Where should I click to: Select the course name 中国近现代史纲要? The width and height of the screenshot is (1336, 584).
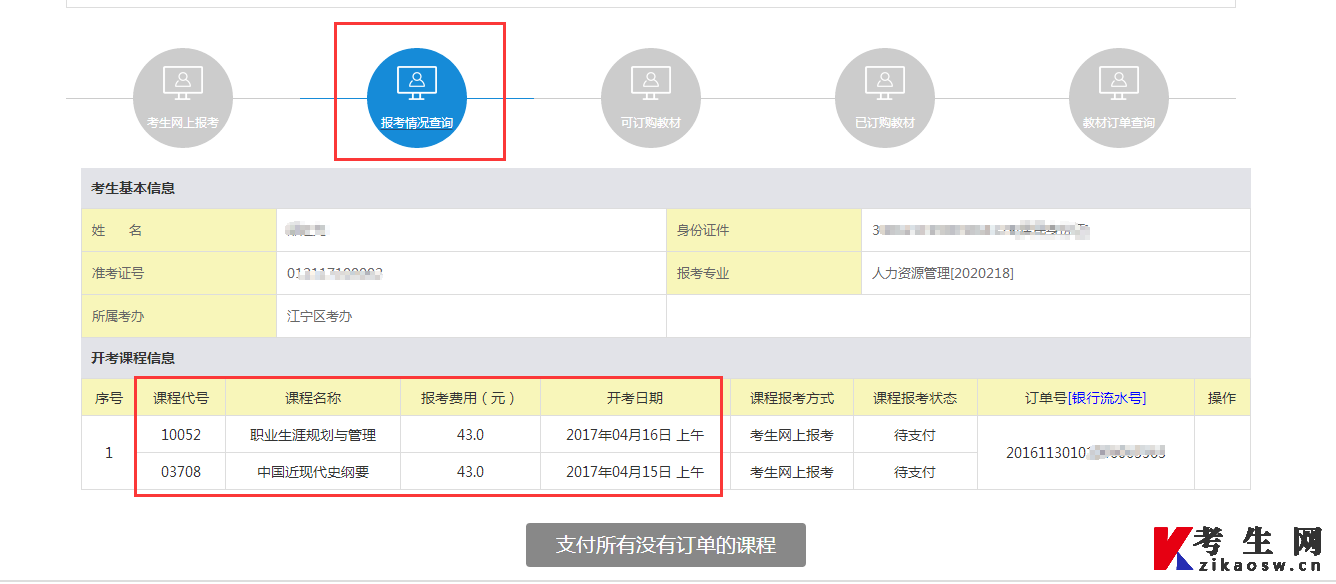coord(313,471)
